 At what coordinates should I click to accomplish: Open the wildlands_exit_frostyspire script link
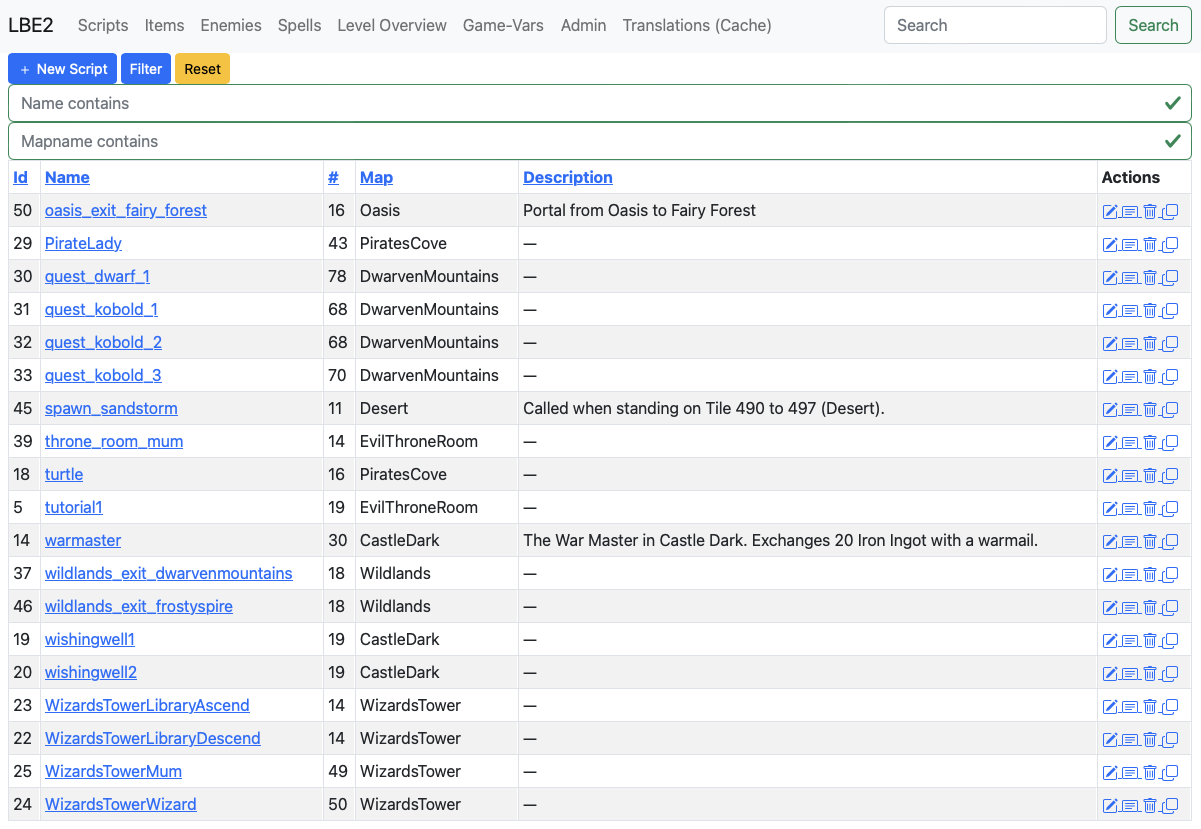139,606
